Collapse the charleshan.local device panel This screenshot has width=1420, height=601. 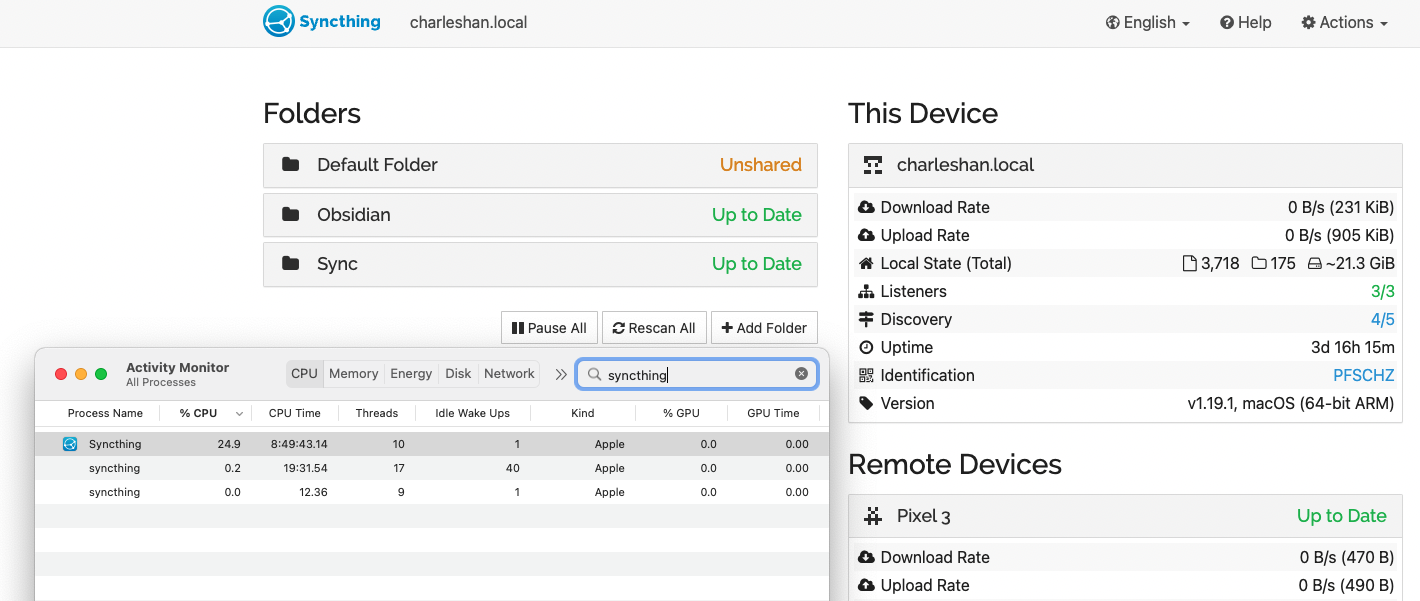tap(1125, 165)
